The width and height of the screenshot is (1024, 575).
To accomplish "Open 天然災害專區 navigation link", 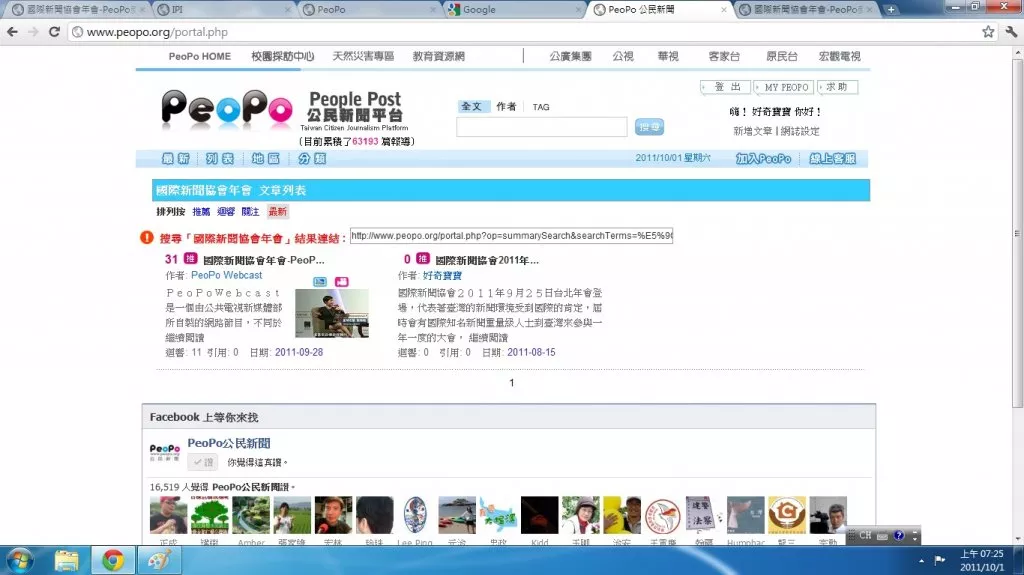I will click(363, 56).
